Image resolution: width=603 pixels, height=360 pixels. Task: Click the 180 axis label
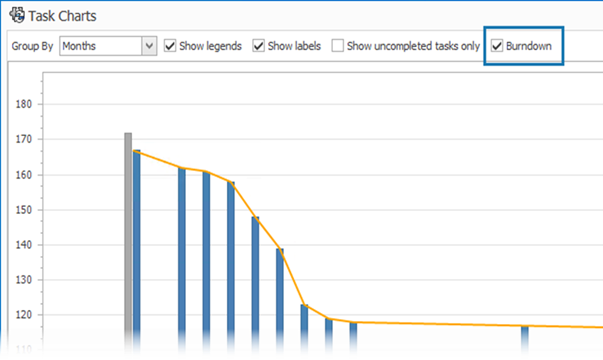click(x=23, y=104)
